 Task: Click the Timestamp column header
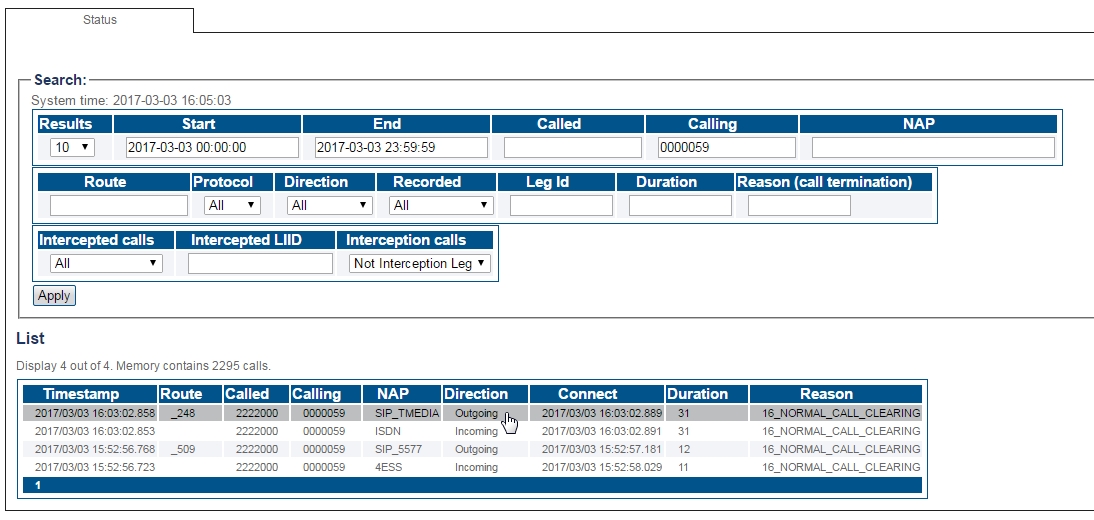point(81,394)
